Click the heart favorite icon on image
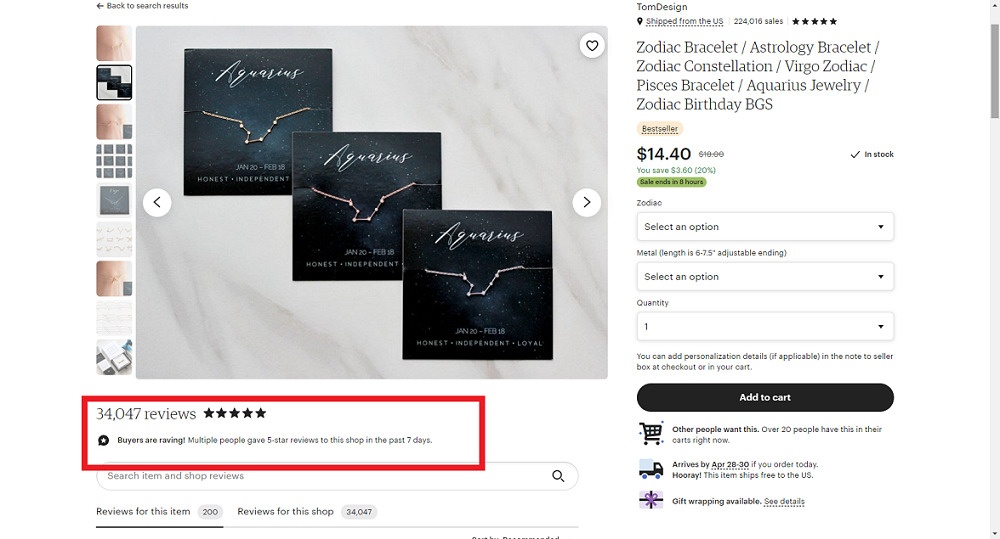The height and width of the screenshot is (539, 1000). click(592, 46)
